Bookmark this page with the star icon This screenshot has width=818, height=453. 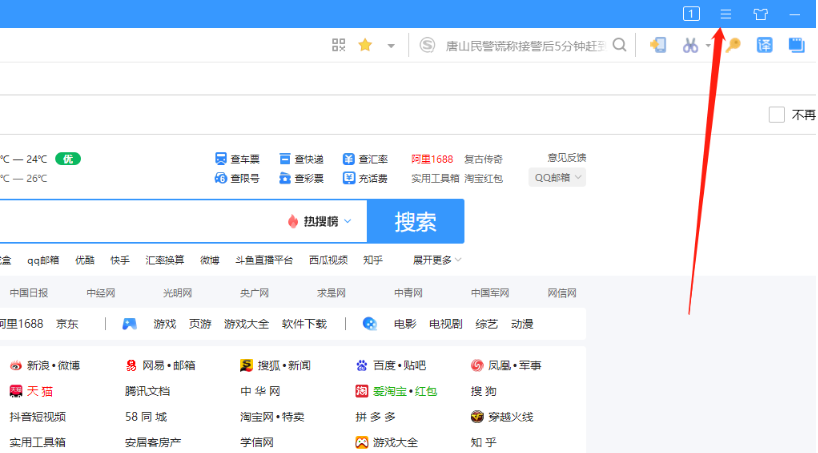[365, 45]
